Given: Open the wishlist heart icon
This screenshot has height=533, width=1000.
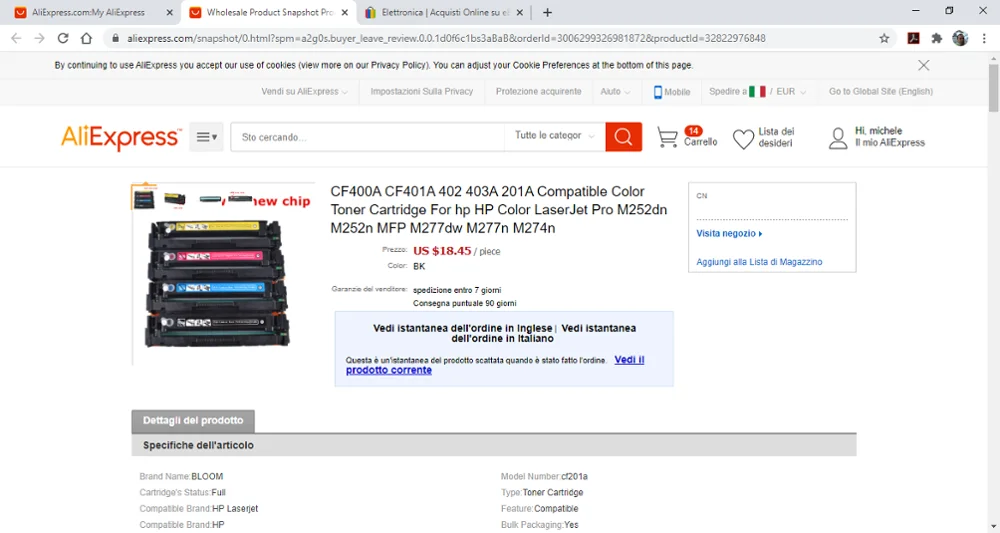Looking at the screenshot, I should click(743, 138).
